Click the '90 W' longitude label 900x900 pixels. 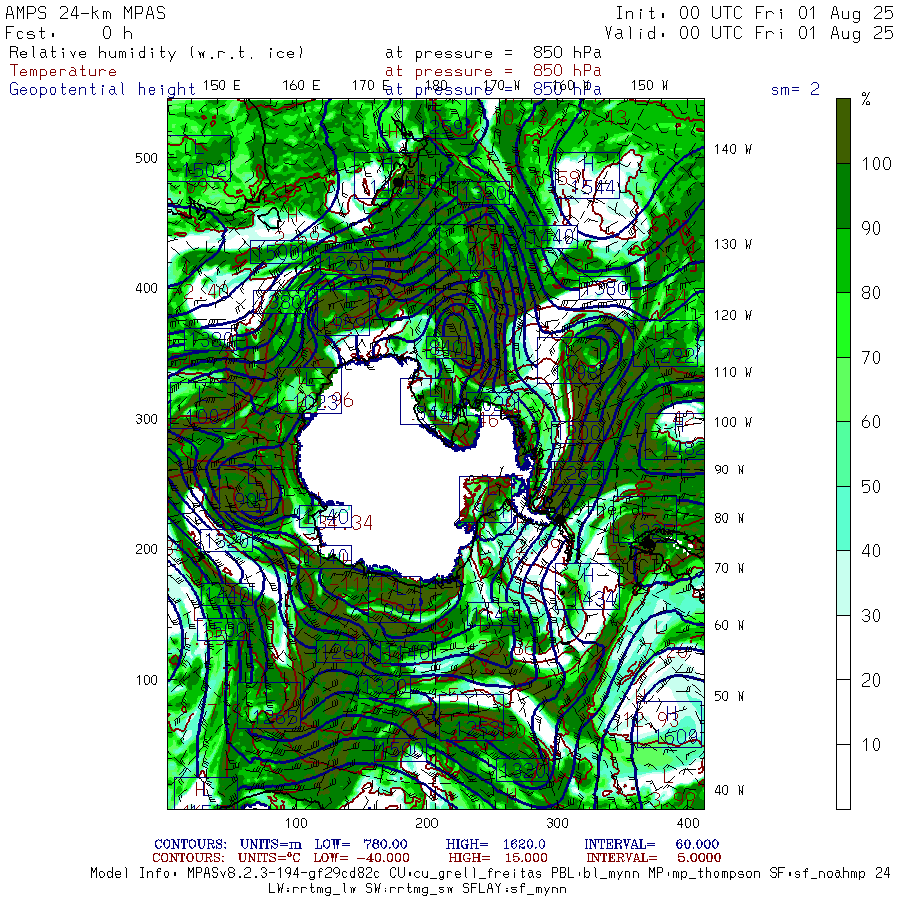coord(729,470)
